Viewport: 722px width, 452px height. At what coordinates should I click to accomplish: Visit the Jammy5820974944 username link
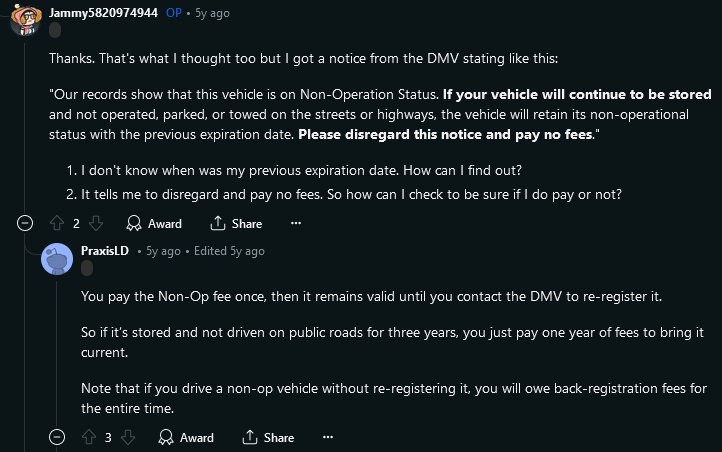(x=104, y=13)
